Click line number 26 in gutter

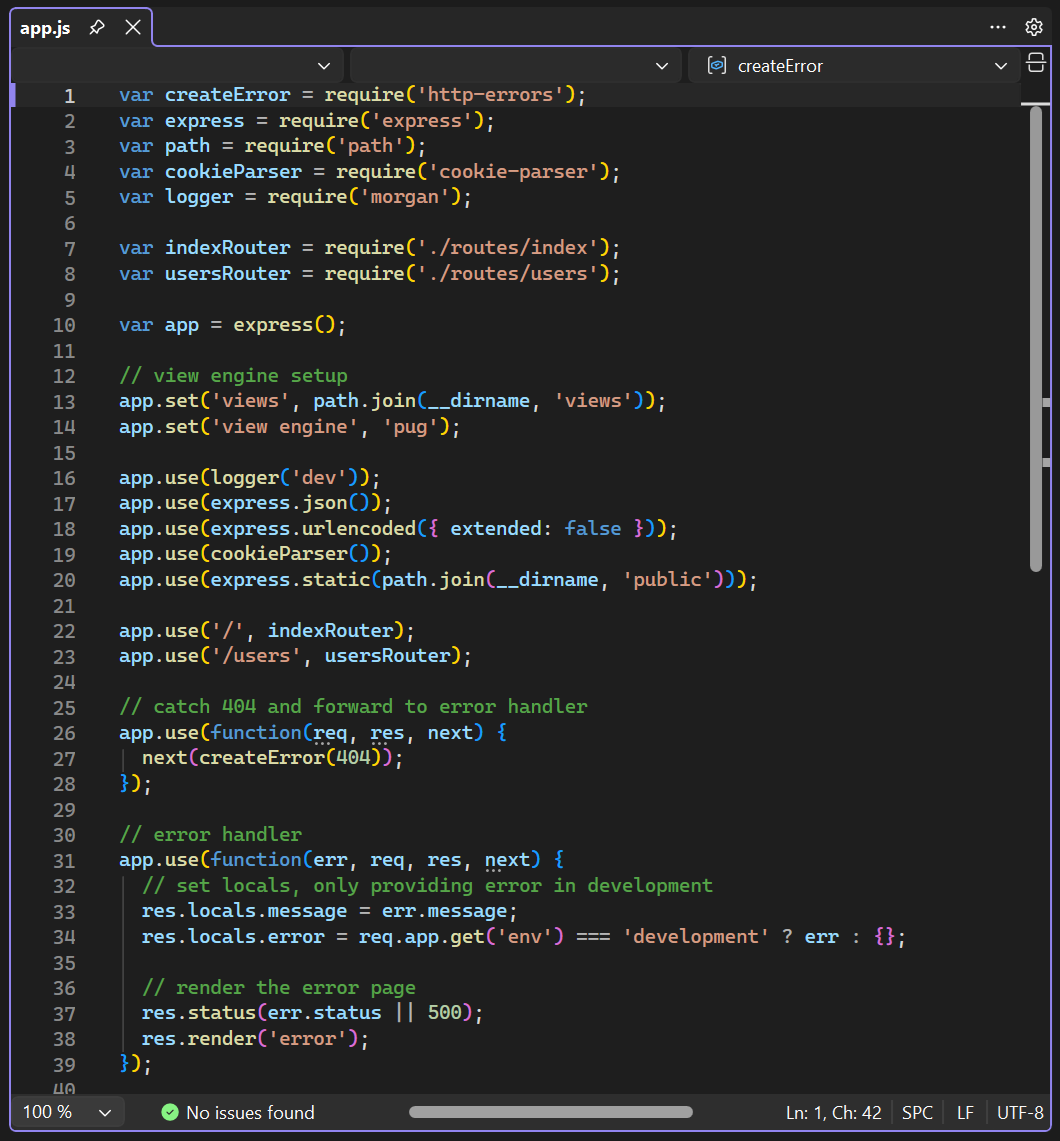pyautogui.click(x=64, y=734)
